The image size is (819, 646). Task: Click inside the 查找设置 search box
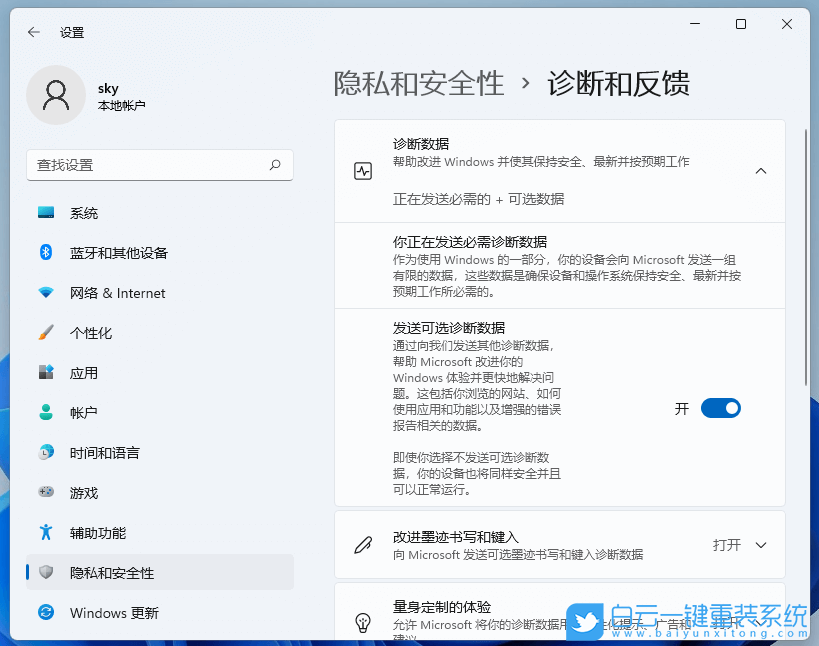click(160, 165)
